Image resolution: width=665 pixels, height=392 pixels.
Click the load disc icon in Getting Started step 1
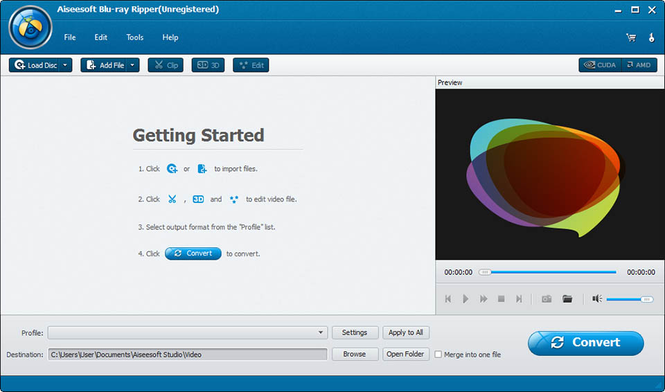pyautogui.click(x=172, y=169)
